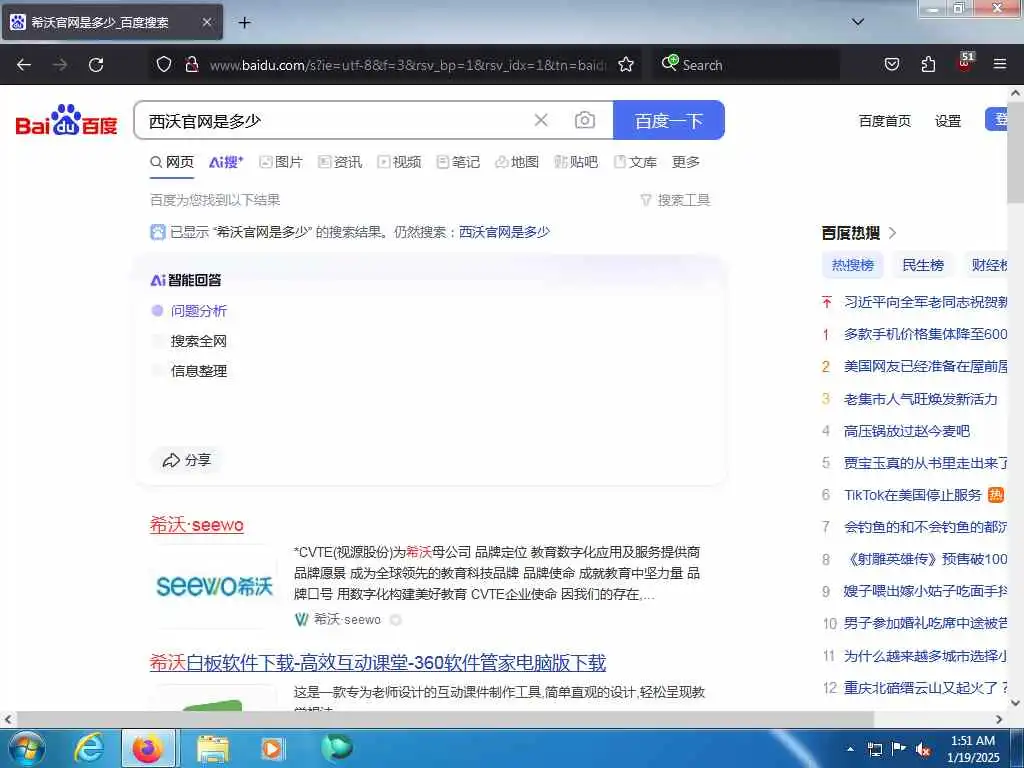Viewport: 1024px width, 768px height.
Task: Click the horizontal scrollbar at page bottom
Action: tap(444, 719)
